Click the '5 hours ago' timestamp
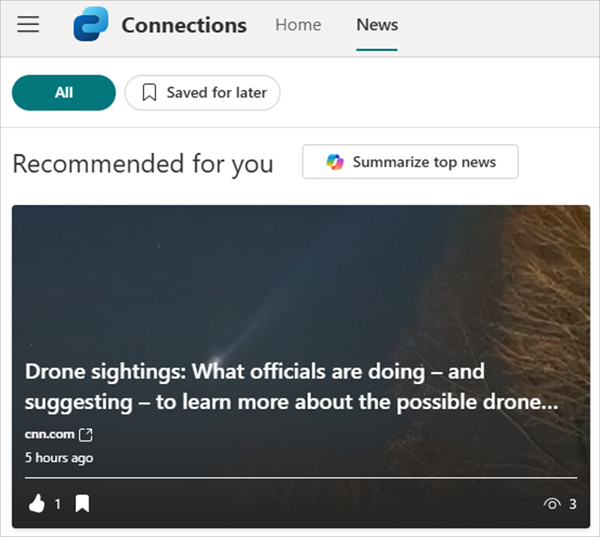Screen dimensions: 600x537 click(x=59, y=457)
